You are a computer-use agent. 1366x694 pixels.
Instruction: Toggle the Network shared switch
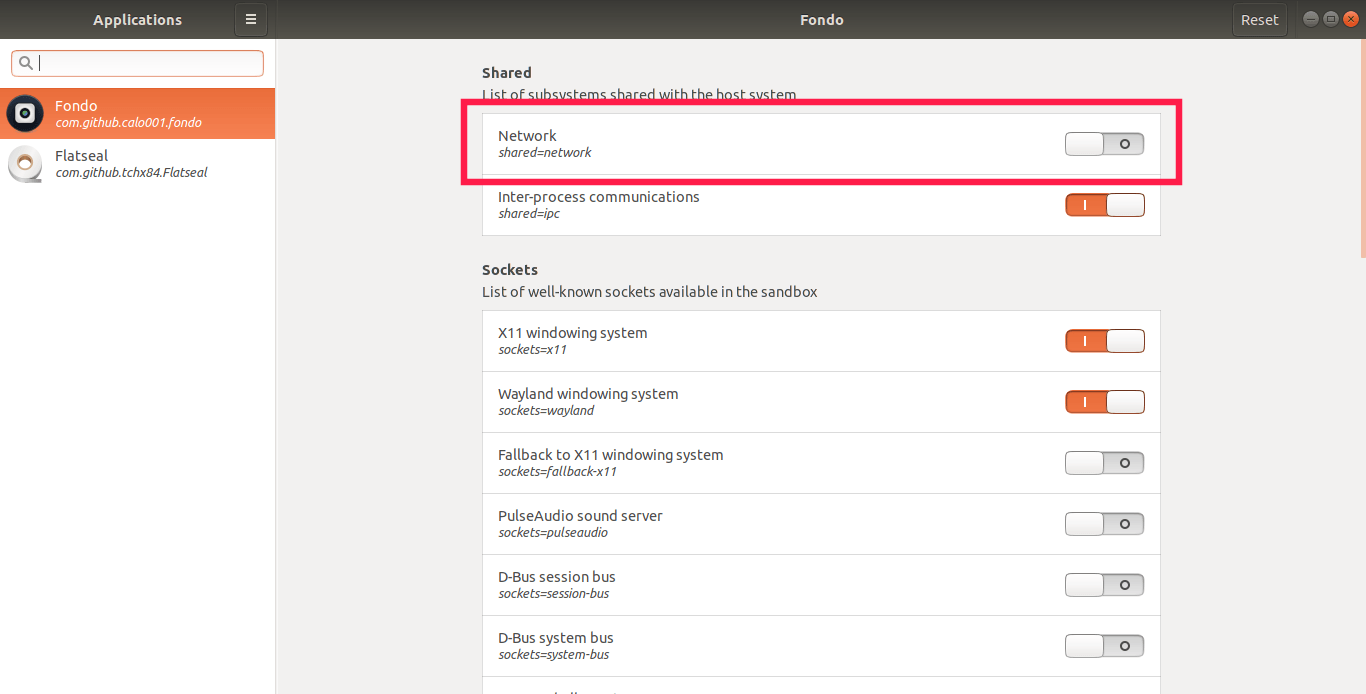1104,144
